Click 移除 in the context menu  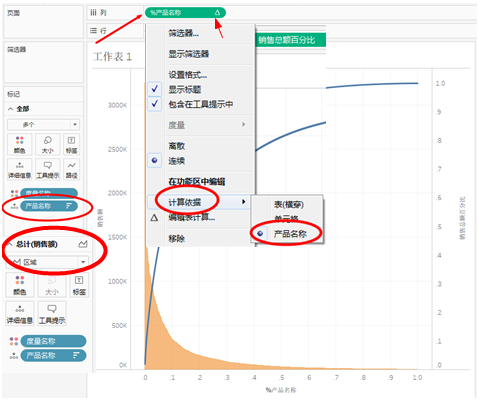click(176, 239)
